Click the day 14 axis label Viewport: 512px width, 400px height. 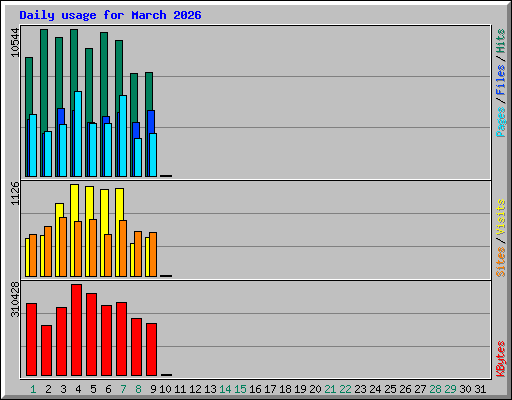[x=225, y=389]
